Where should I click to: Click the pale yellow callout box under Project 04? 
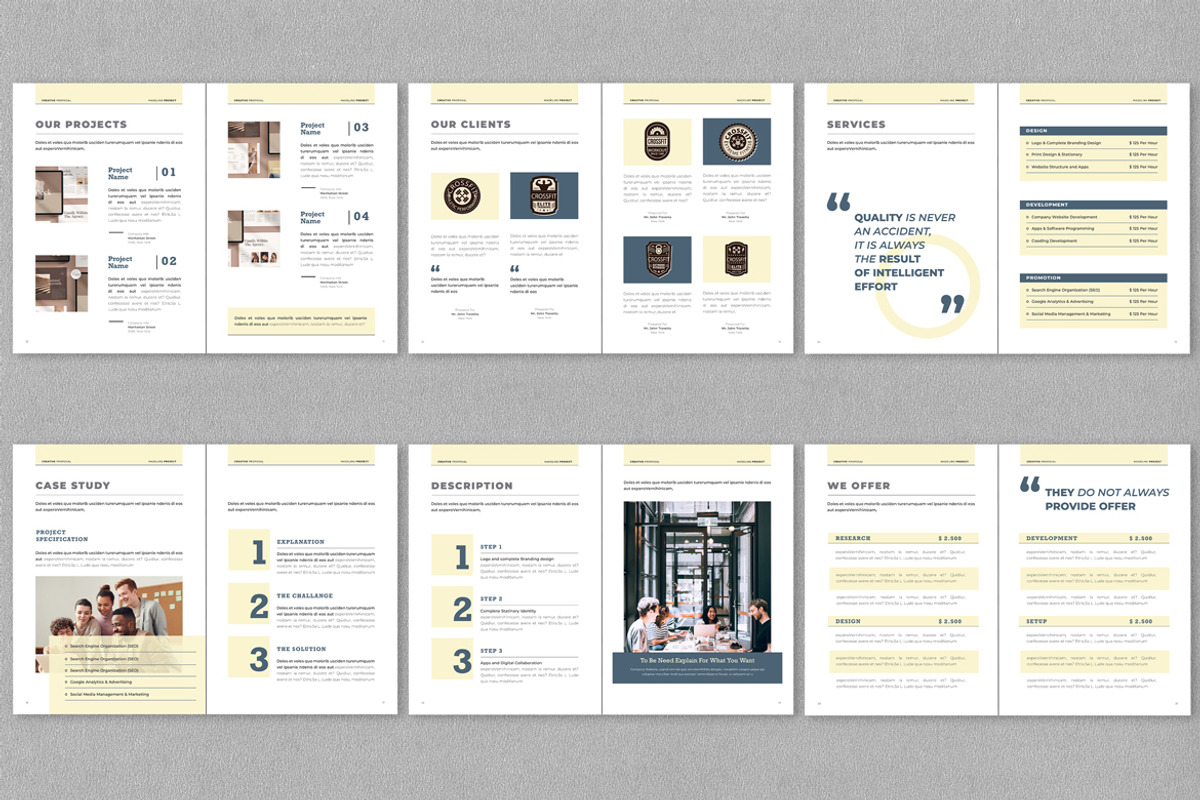click(x=301, y=320)
